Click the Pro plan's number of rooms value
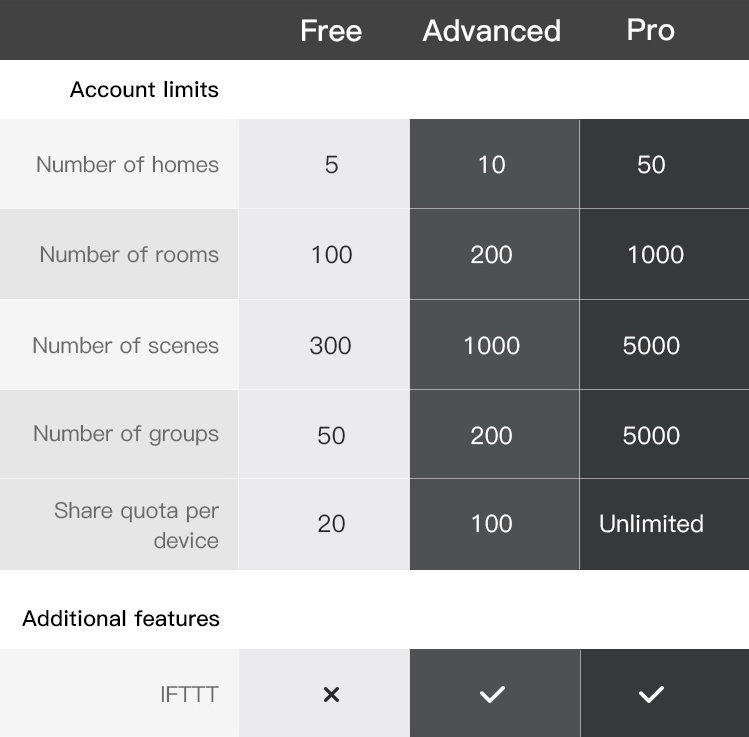 click(x=655, y=255)
